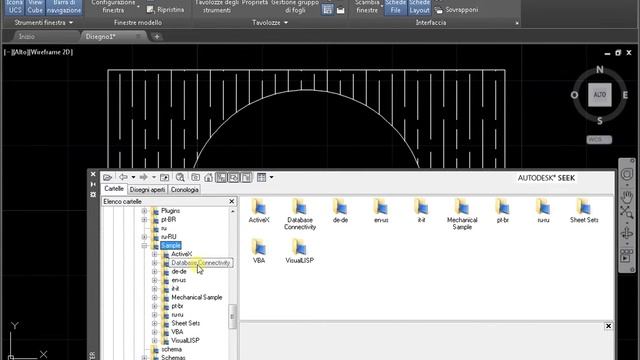This screenshot has width=640, height=360.
Task: Select the Zoom extents tool in navigation bar
Action: point(627,213)
